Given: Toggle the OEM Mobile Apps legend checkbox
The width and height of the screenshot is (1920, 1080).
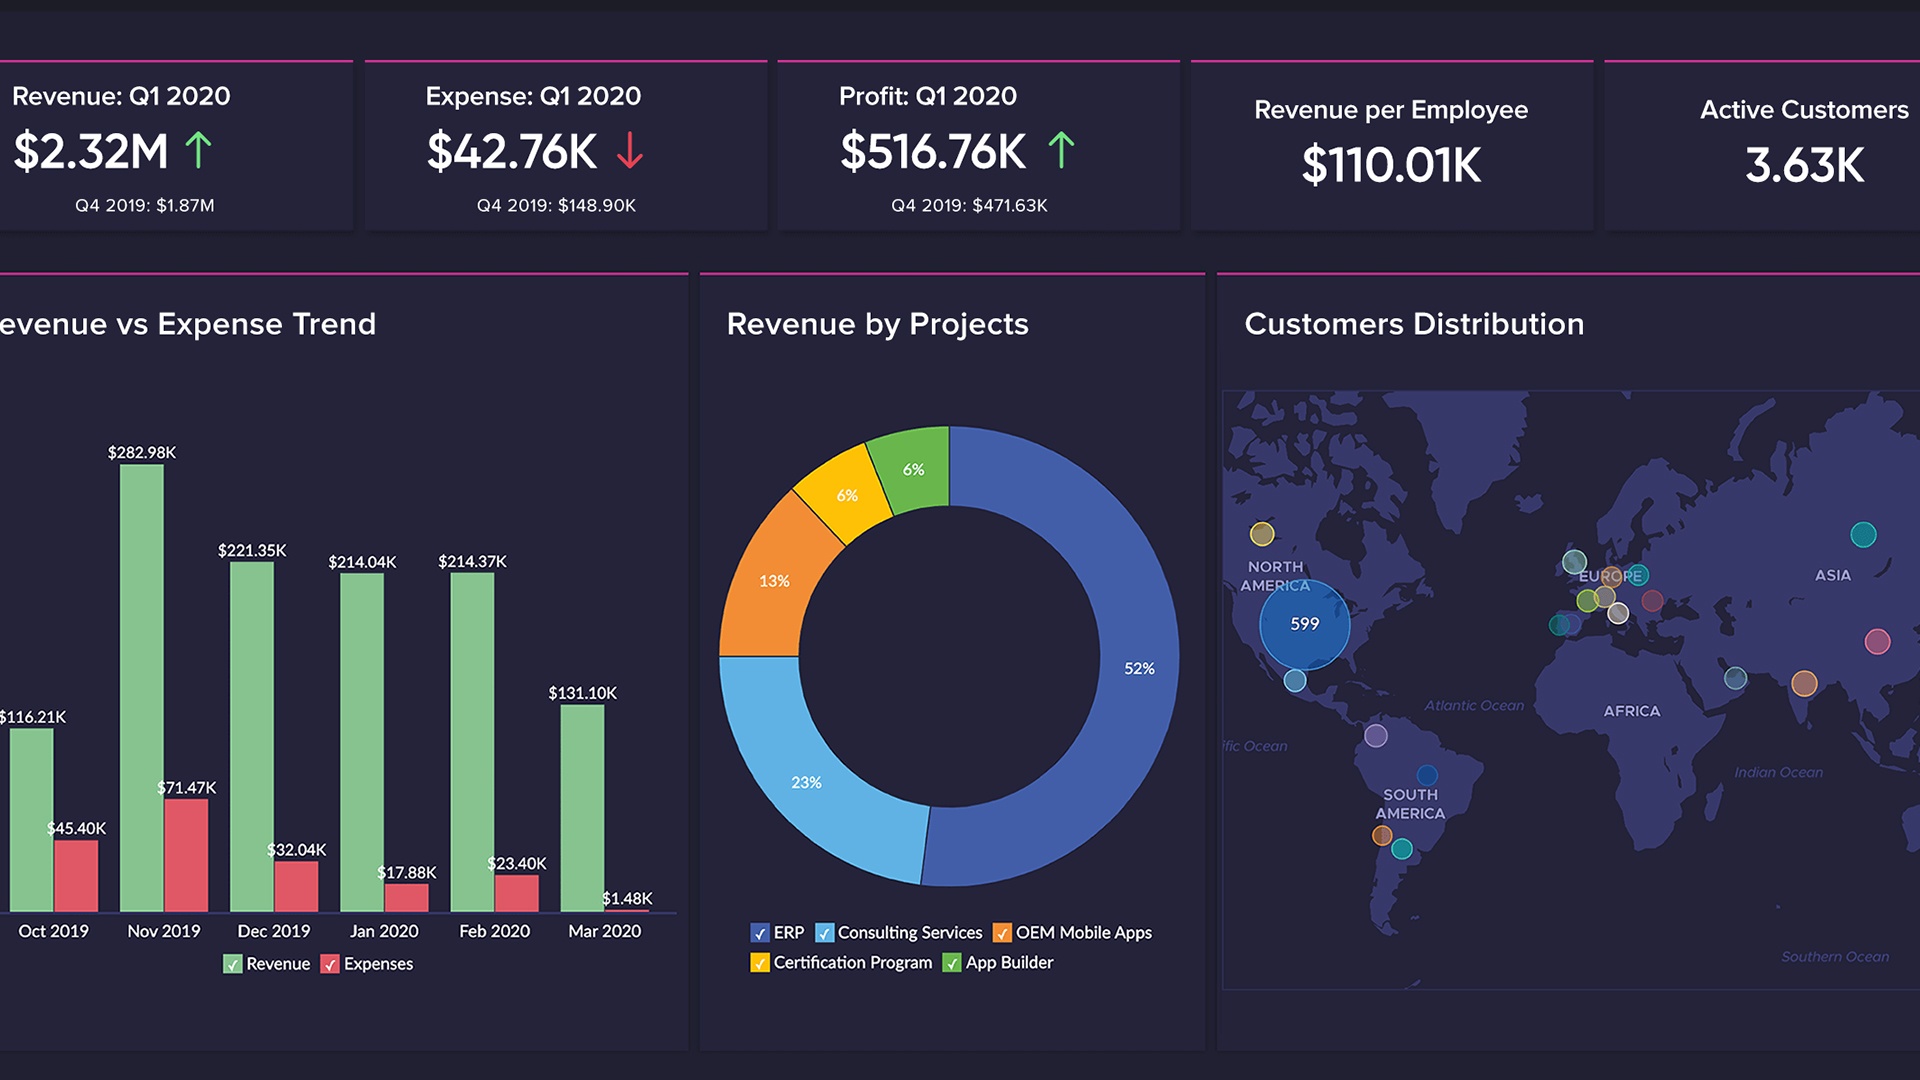Looking at the screenshot, I should click(x=1002, y=933).
